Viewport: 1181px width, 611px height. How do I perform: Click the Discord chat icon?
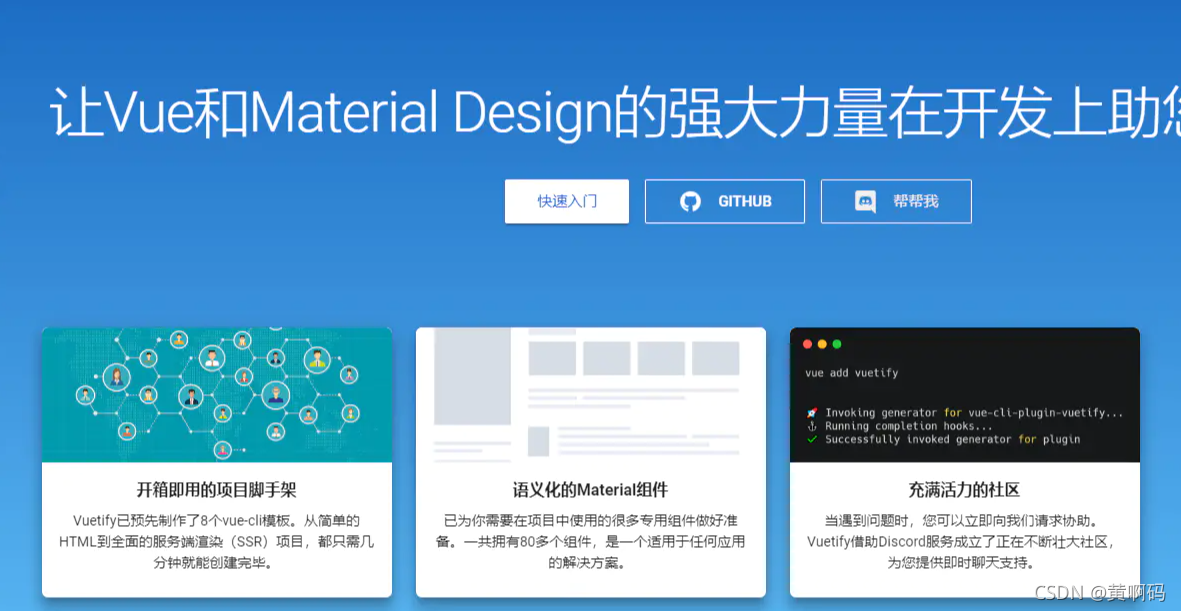click(865, 202)
